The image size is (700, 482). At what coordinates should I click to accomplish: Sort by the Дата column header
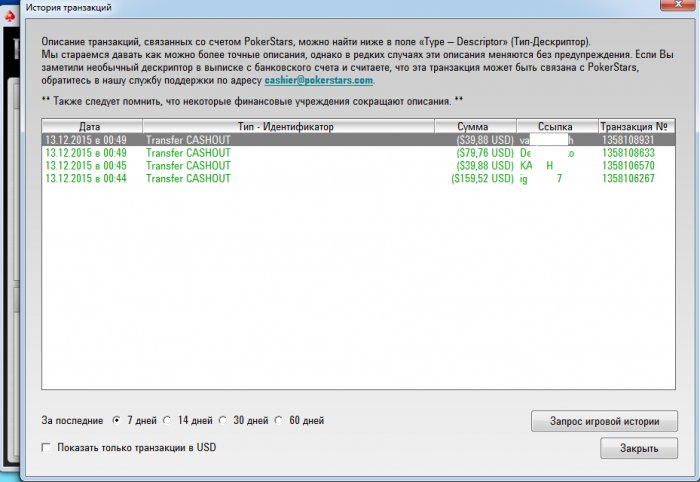tap(92, 126)
